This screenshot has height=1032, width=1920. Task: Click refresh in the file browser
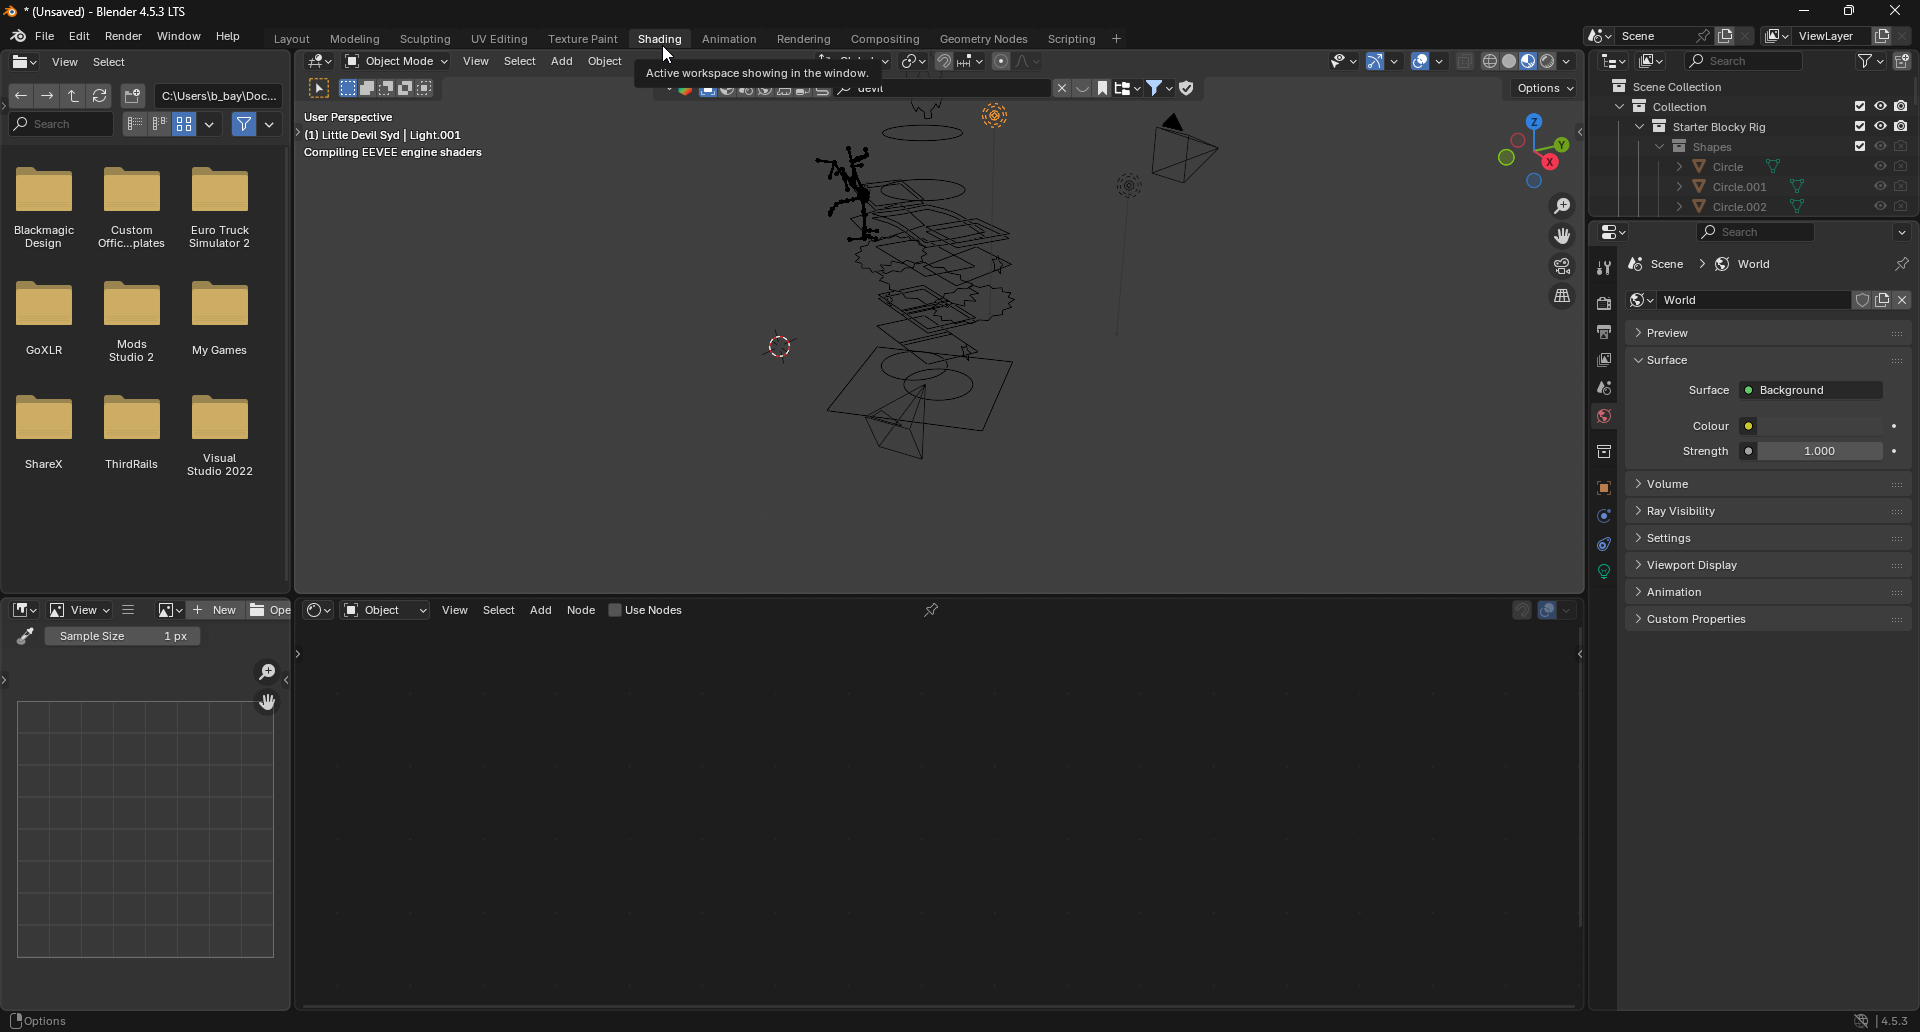pos(100,96)
